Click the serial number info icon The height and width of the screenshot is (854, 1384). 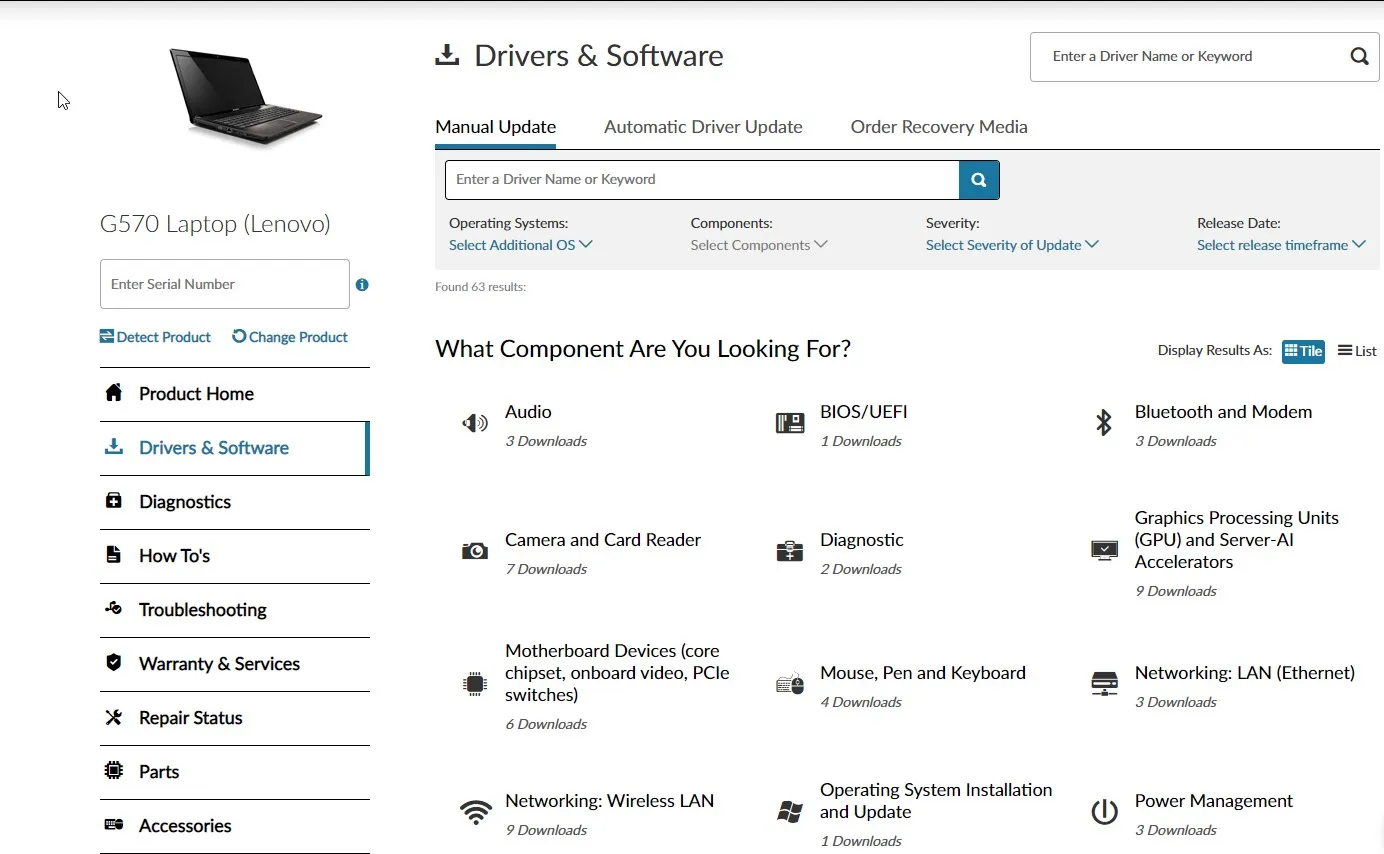click(x=362, y=285)
